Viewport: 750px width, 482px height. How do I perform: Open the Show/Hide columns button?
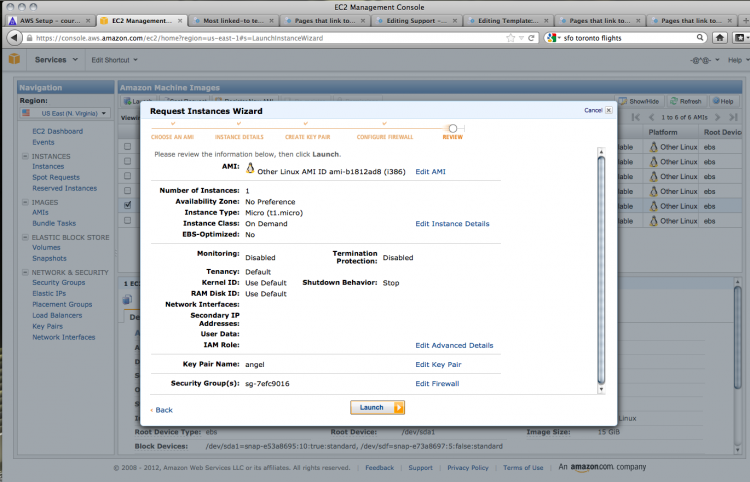pos(639,101)
